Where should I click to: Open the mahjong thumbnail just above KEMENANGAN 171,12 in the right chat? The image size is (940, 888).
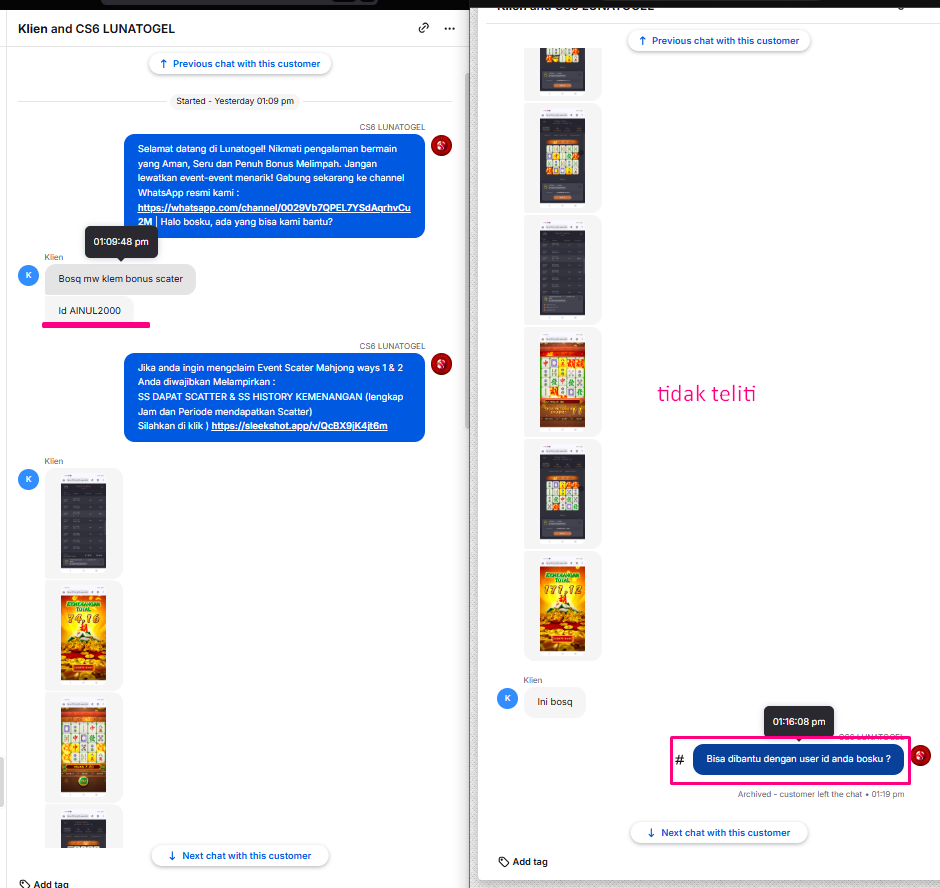click(562, 494)
